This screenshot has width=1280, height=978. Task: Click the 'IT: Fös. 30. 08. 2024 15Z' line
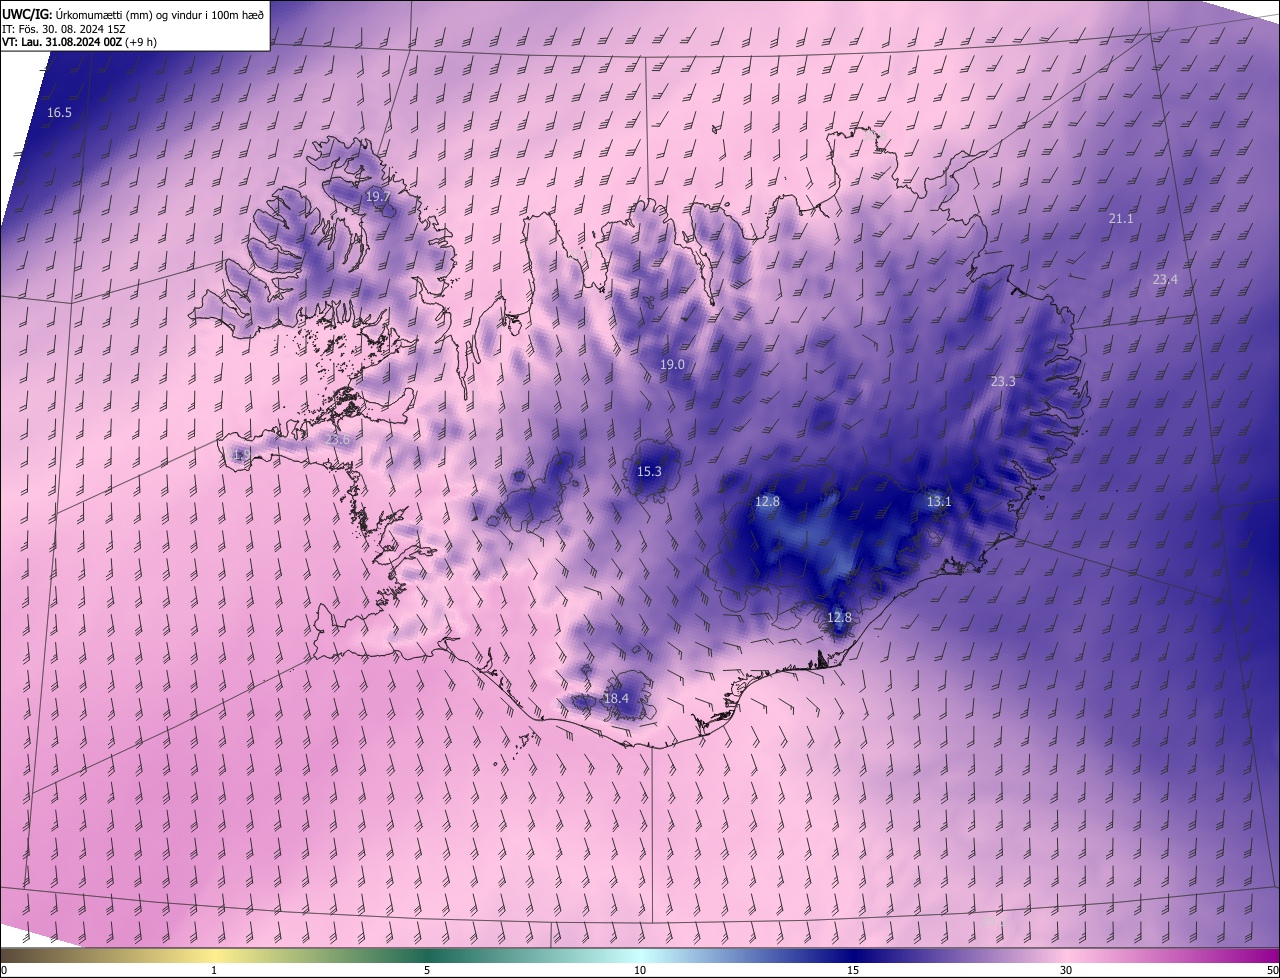click(x=65, y=28)
